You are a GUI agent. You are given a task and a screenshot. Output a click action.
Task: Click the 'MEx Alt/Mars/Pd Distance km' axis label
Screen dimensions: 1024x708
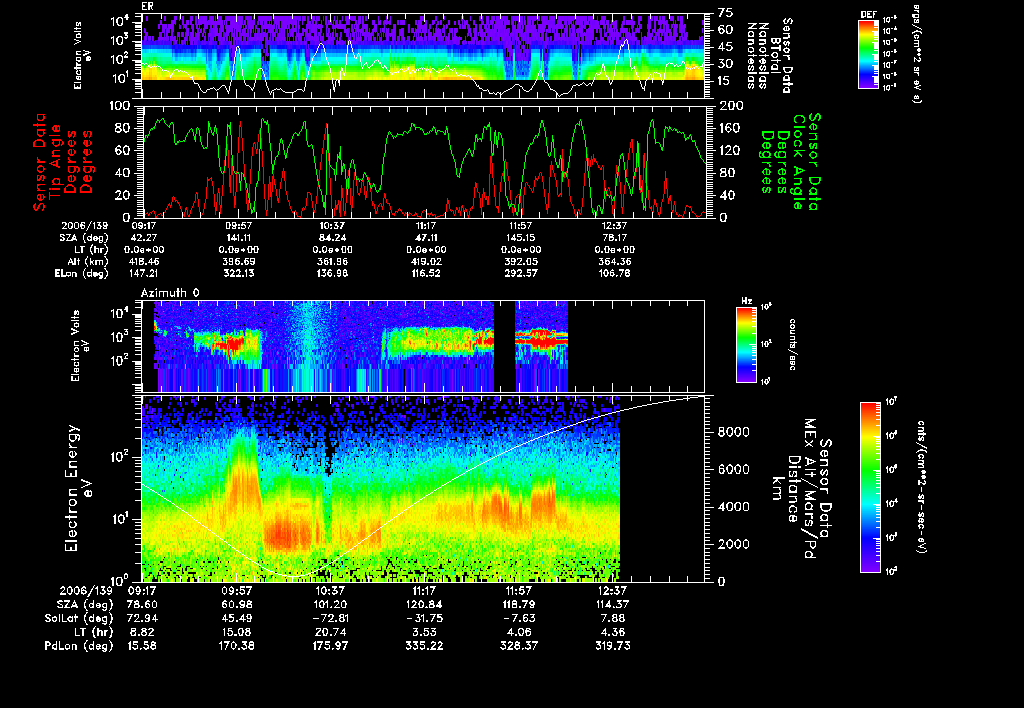tap(801, 489)
